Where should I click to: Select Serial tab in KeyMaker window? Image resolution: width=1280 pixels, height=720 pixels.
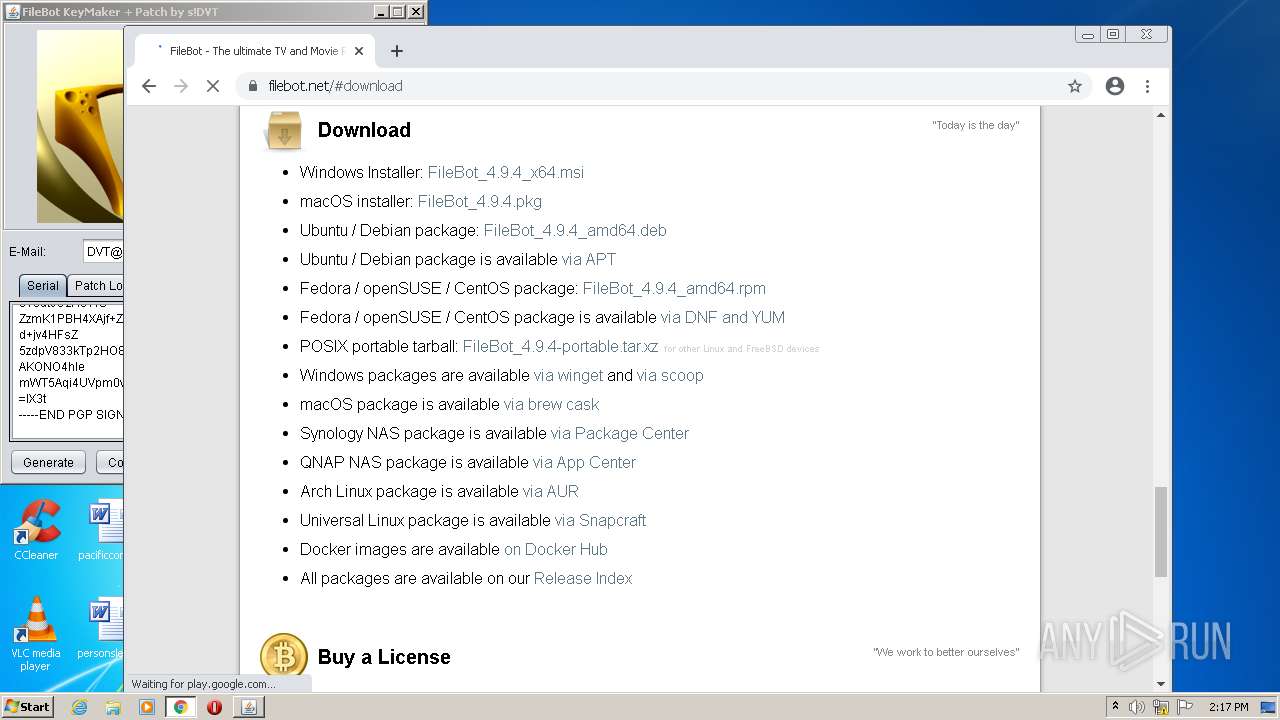click(x=43, y=286)
